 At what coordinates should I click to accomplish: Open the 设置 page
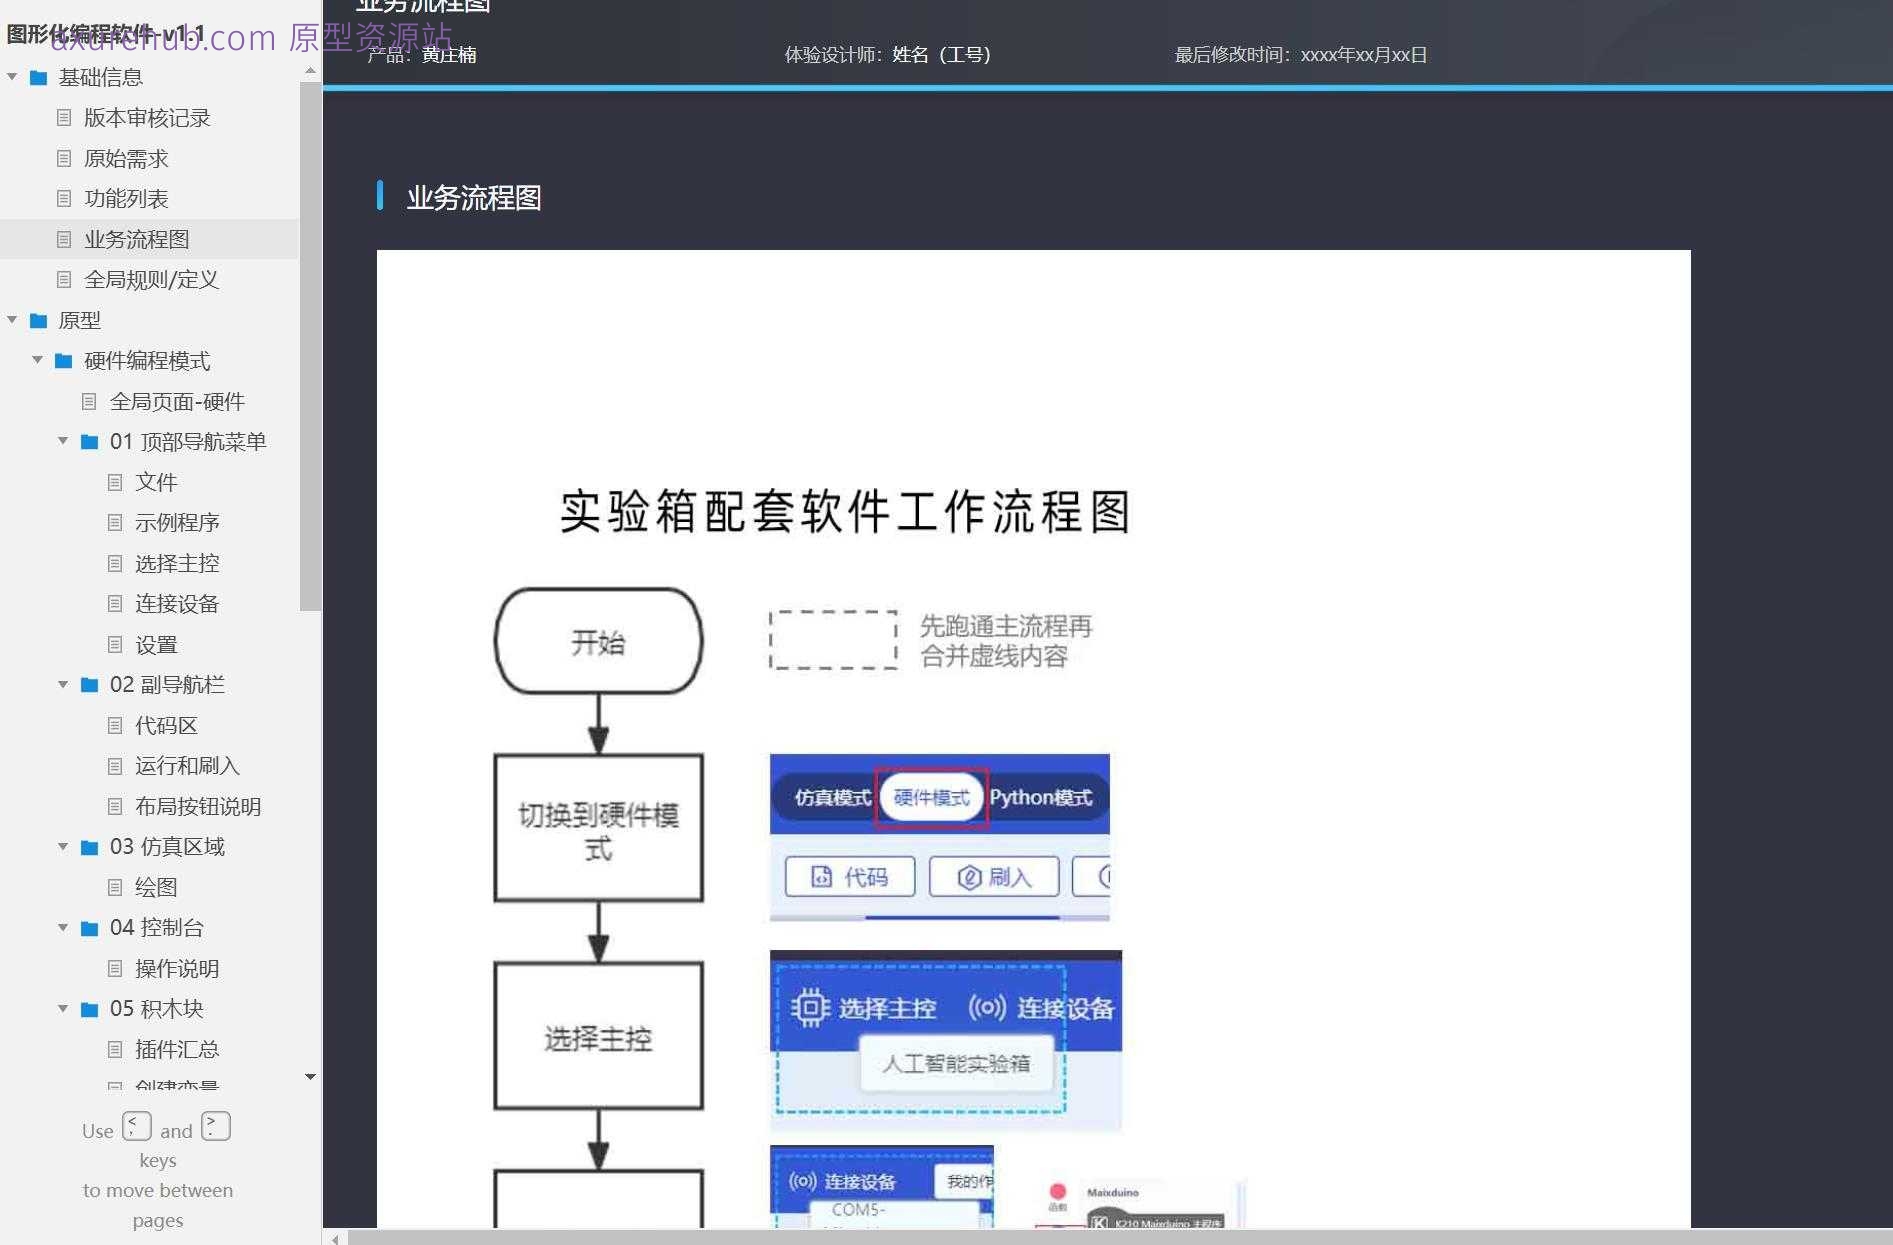[158, 644]
